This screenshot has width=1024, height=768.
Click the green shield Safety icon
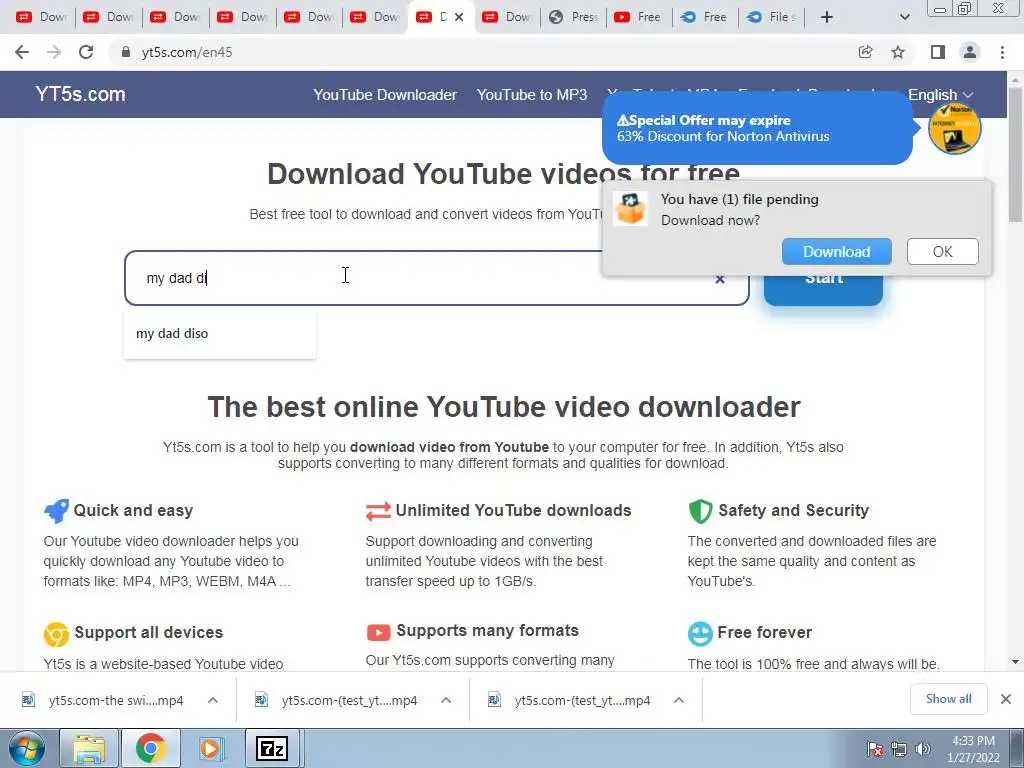pyautogui.click(x=700, y=511)
